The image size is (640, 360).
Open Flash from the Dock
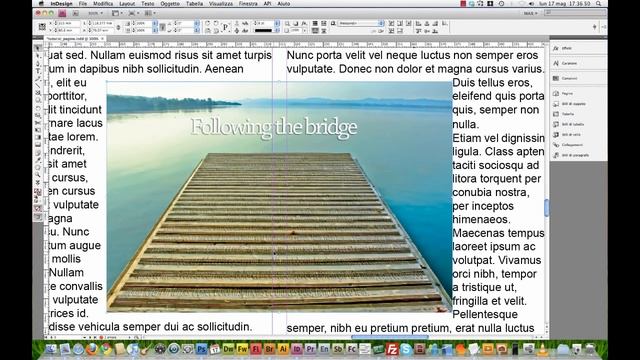pos(256,349)
